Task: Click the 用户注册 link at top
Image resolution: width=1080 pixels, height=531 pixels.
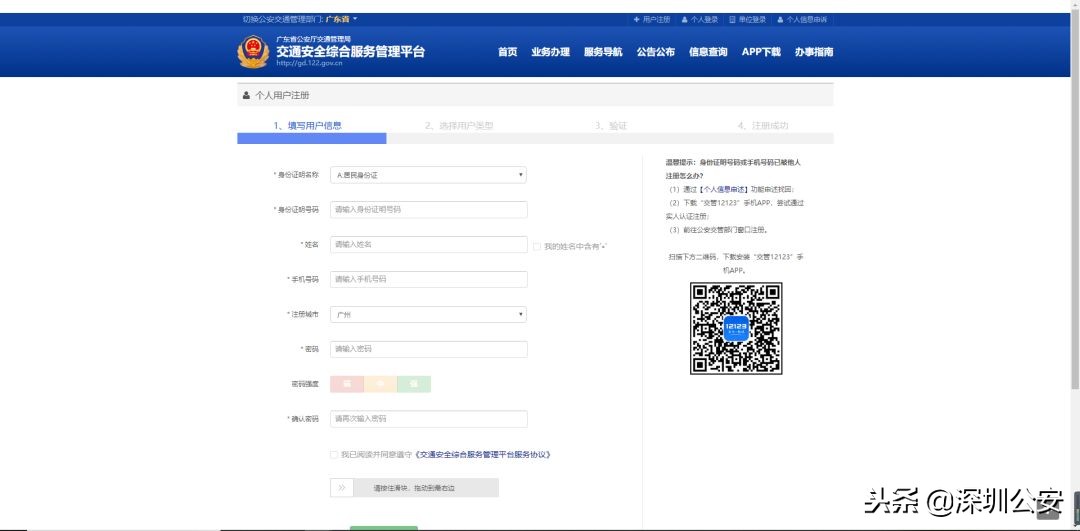Action: point(656,20)
